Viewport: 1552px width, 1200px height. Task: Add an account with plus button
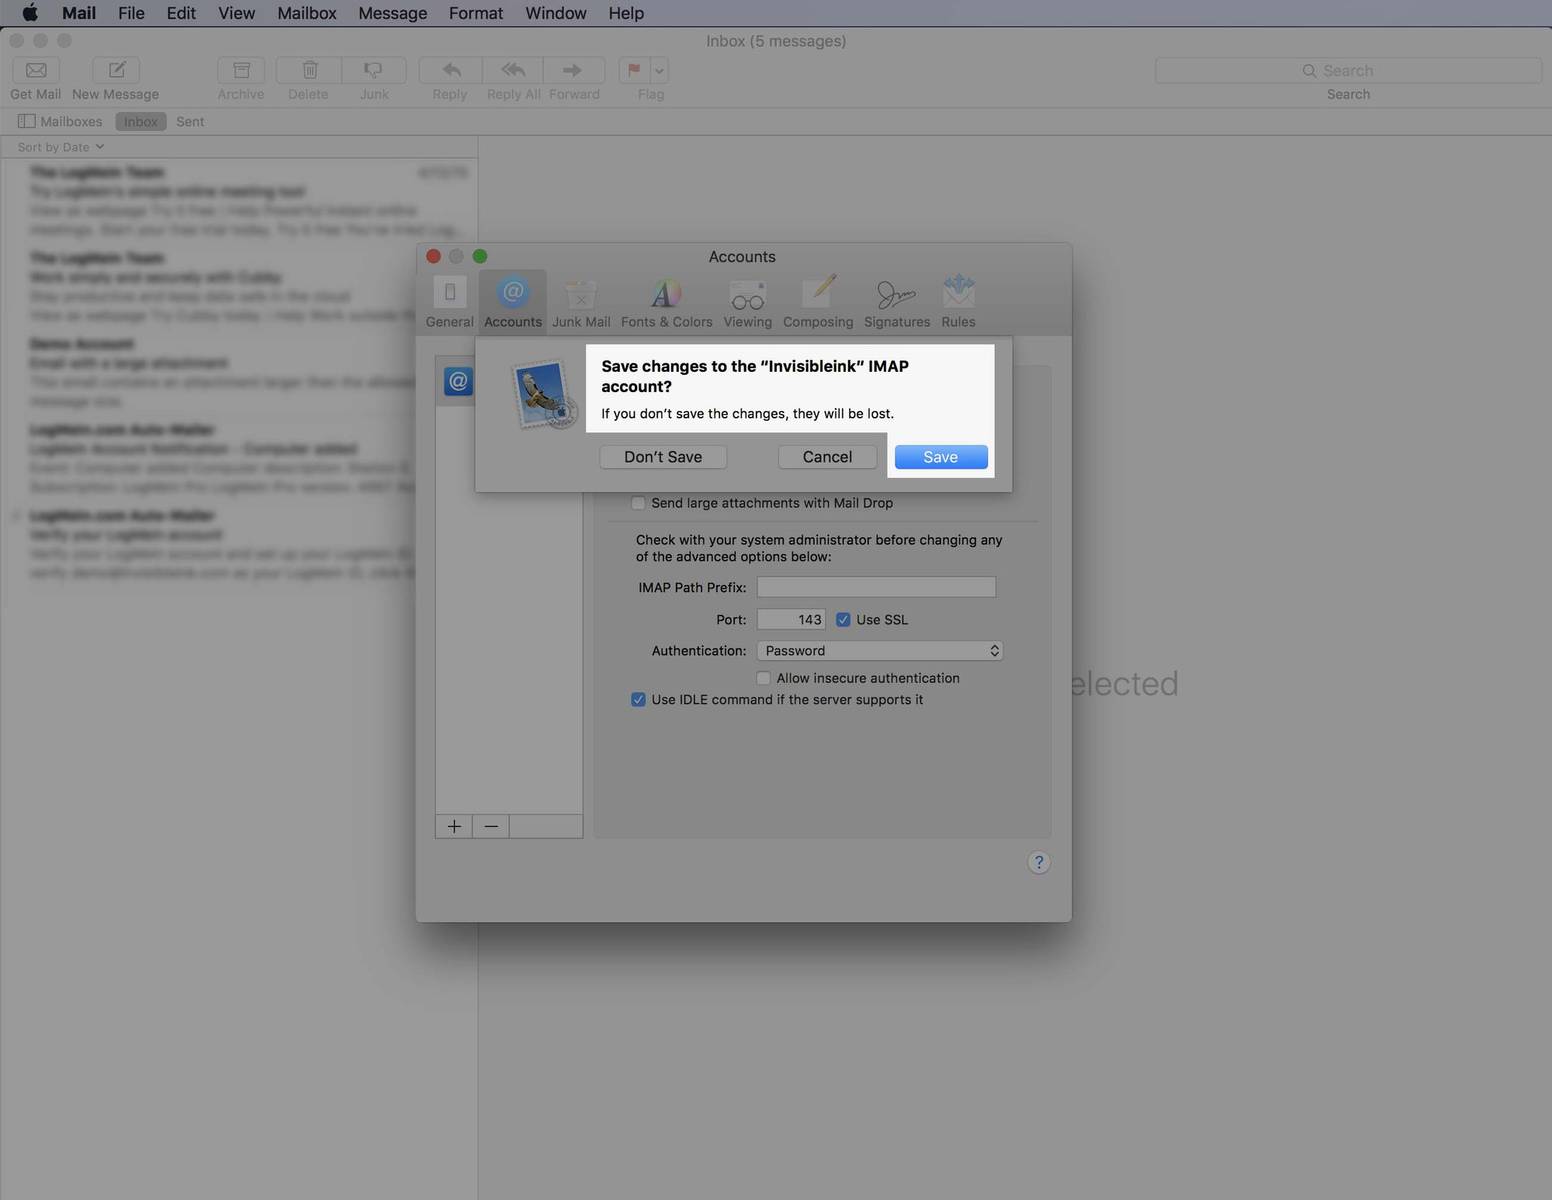point(454,826)
